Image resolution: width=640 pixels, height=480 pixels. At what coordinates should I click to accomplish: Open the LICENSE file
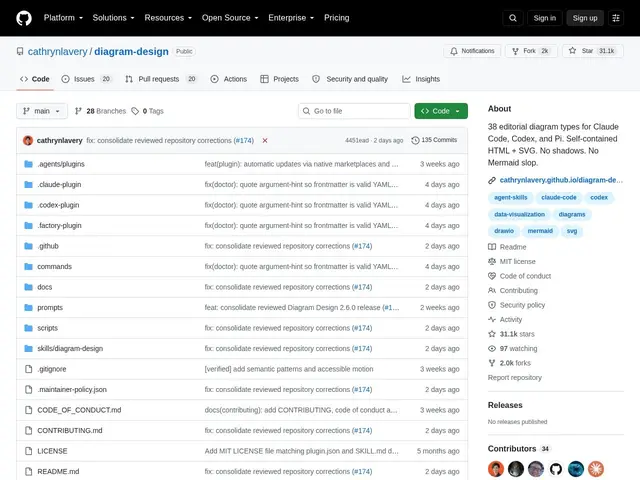coord(52,451)
